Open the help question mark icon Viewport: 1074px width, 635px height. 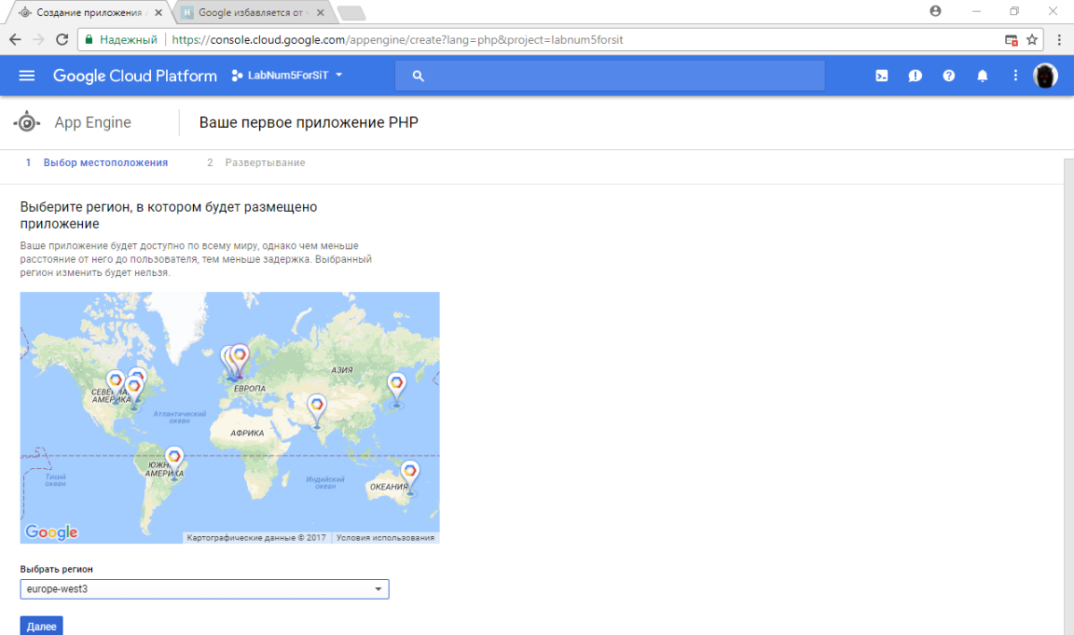(x=949, y=76)
